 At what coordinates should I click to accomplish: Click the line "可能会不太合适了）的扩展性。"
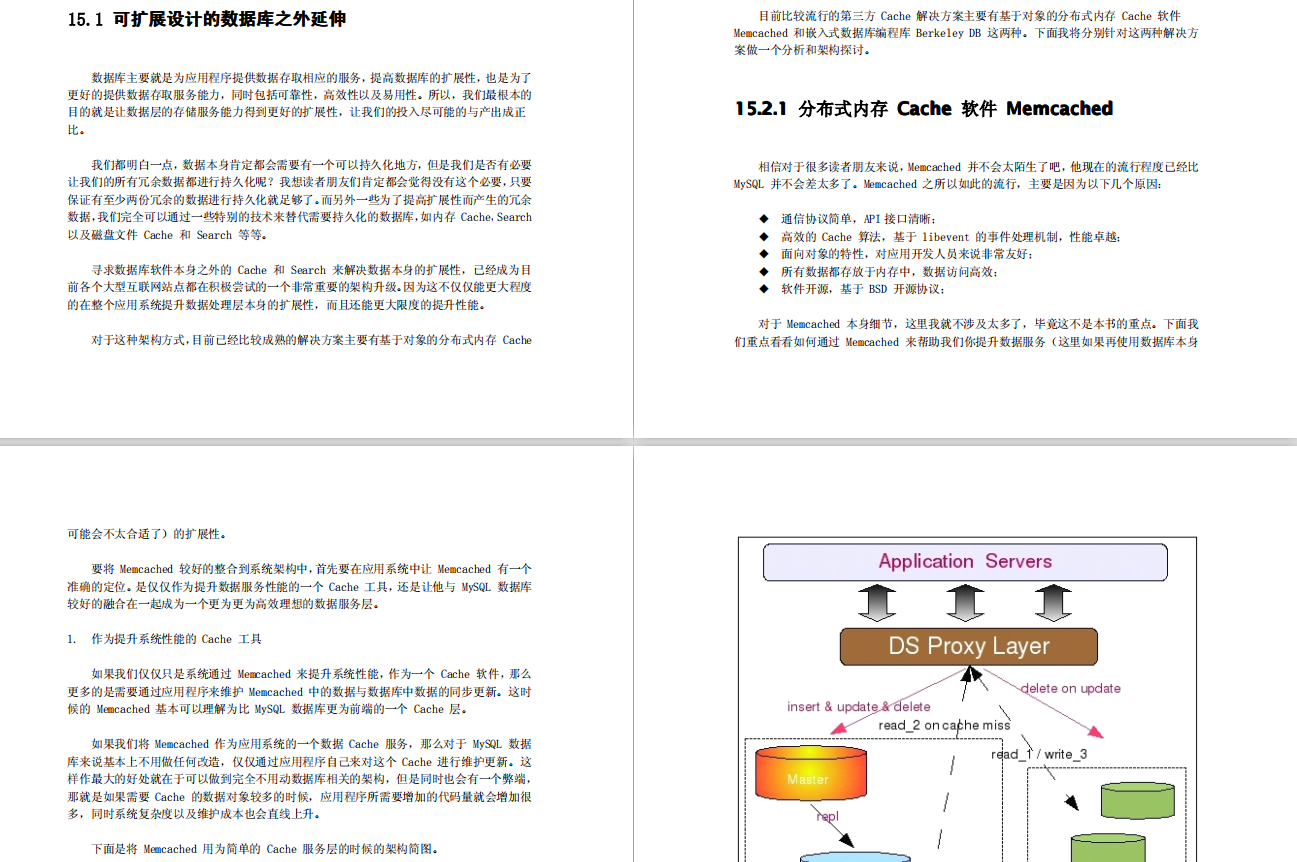tap(146, 534)
